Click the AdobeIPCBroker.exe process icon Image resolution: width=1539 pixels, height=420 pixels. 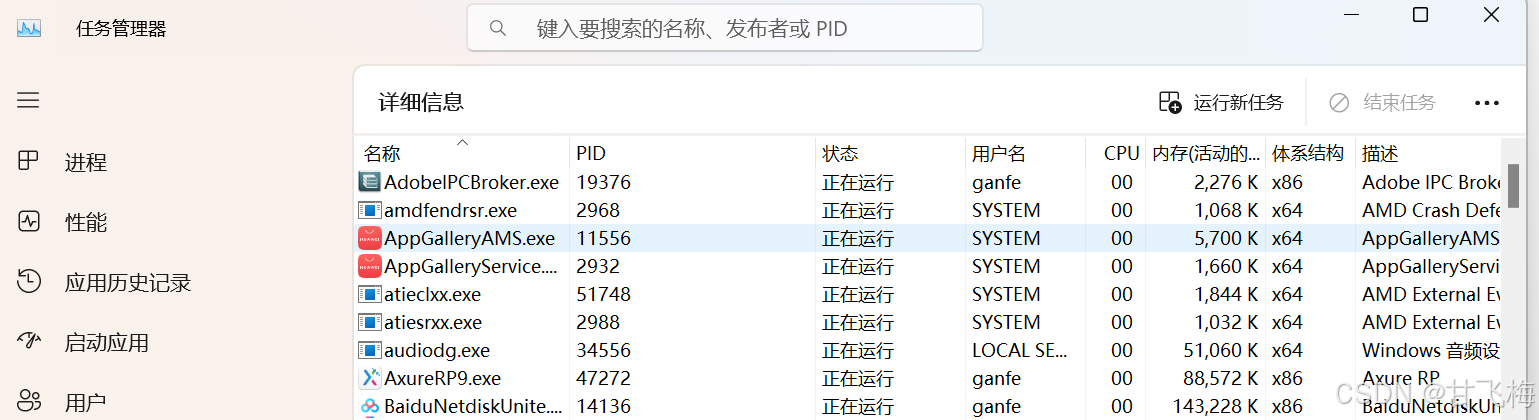(x=370, y=182)
